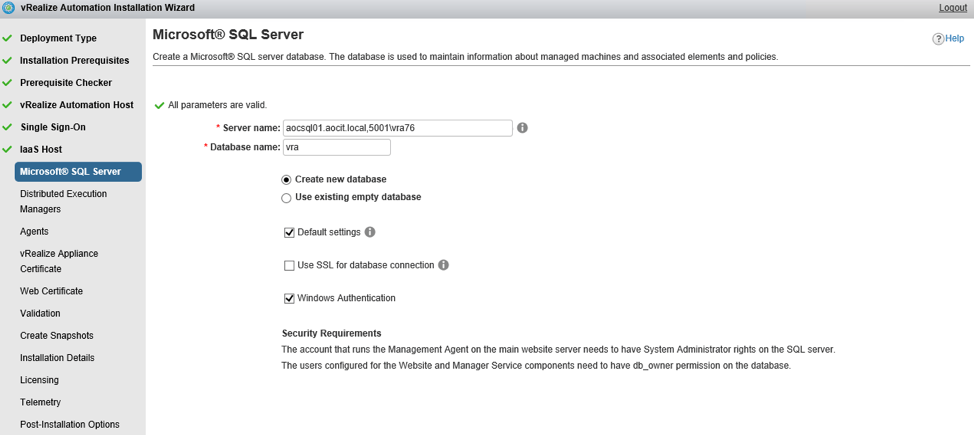This screenshot has height=435, width=974.
Task: Click info icon next to Server name
Action: click(x=522, y=127)
